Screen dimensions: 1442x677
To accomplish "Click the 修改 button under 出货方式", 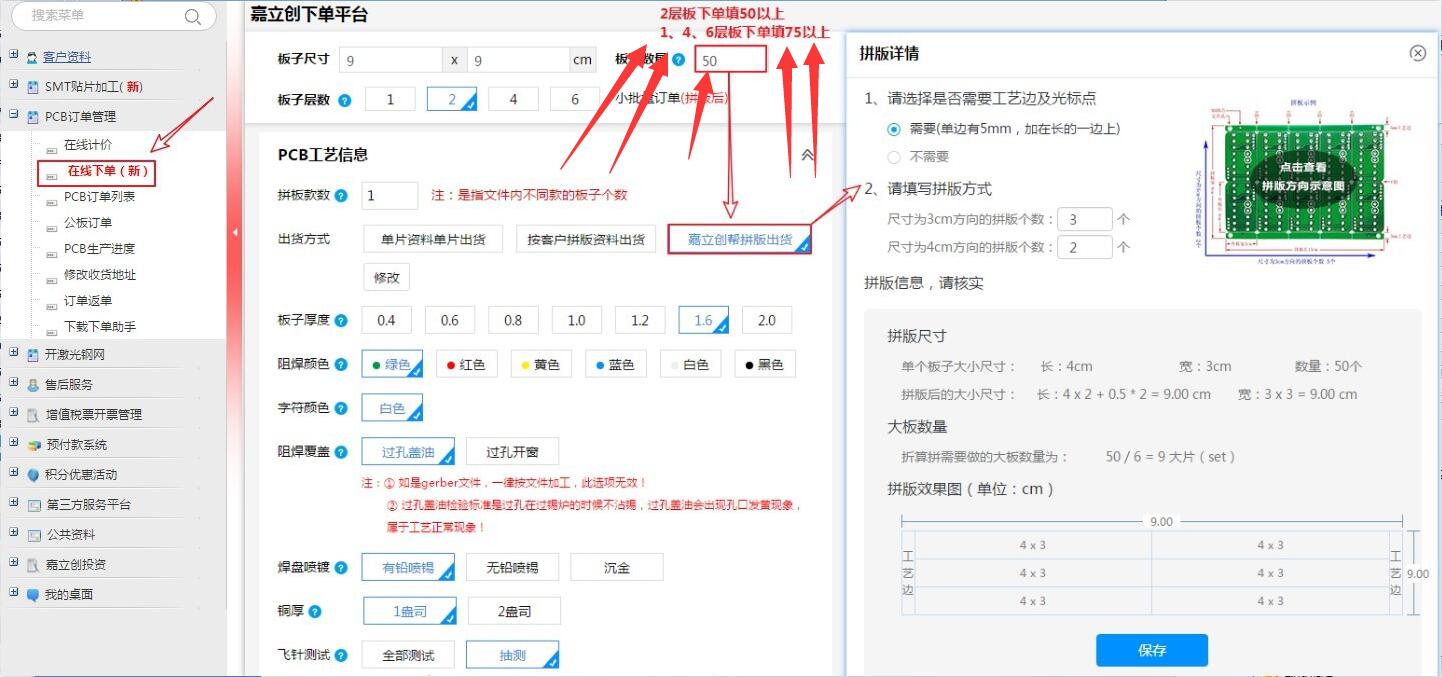I will pyautogui.click(x=387, y=278).
